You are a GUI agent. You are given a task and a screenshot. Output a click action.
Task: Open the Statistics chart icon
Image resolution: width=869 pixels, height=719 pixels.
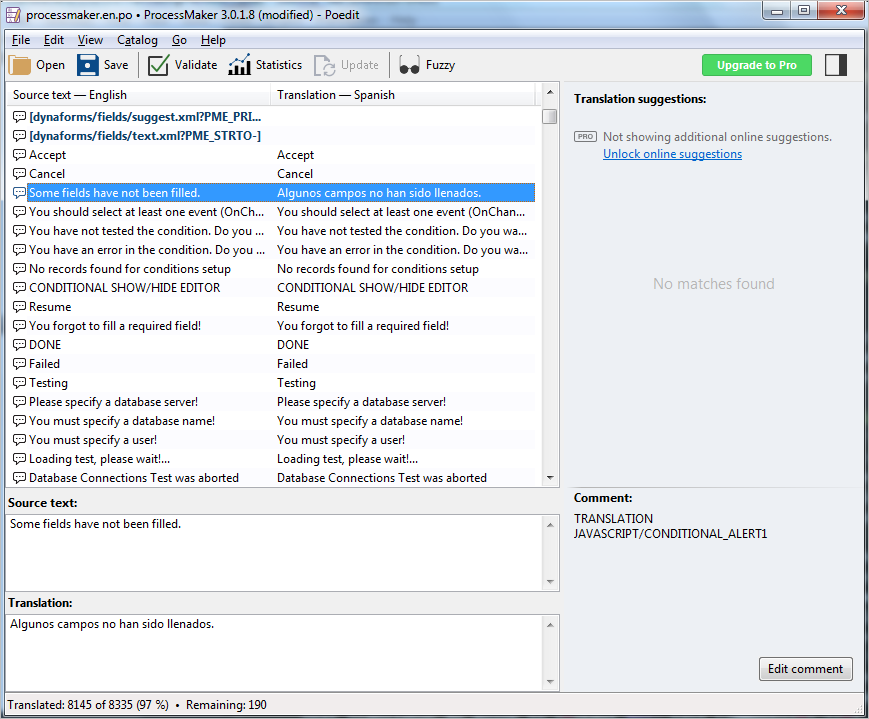239,65
